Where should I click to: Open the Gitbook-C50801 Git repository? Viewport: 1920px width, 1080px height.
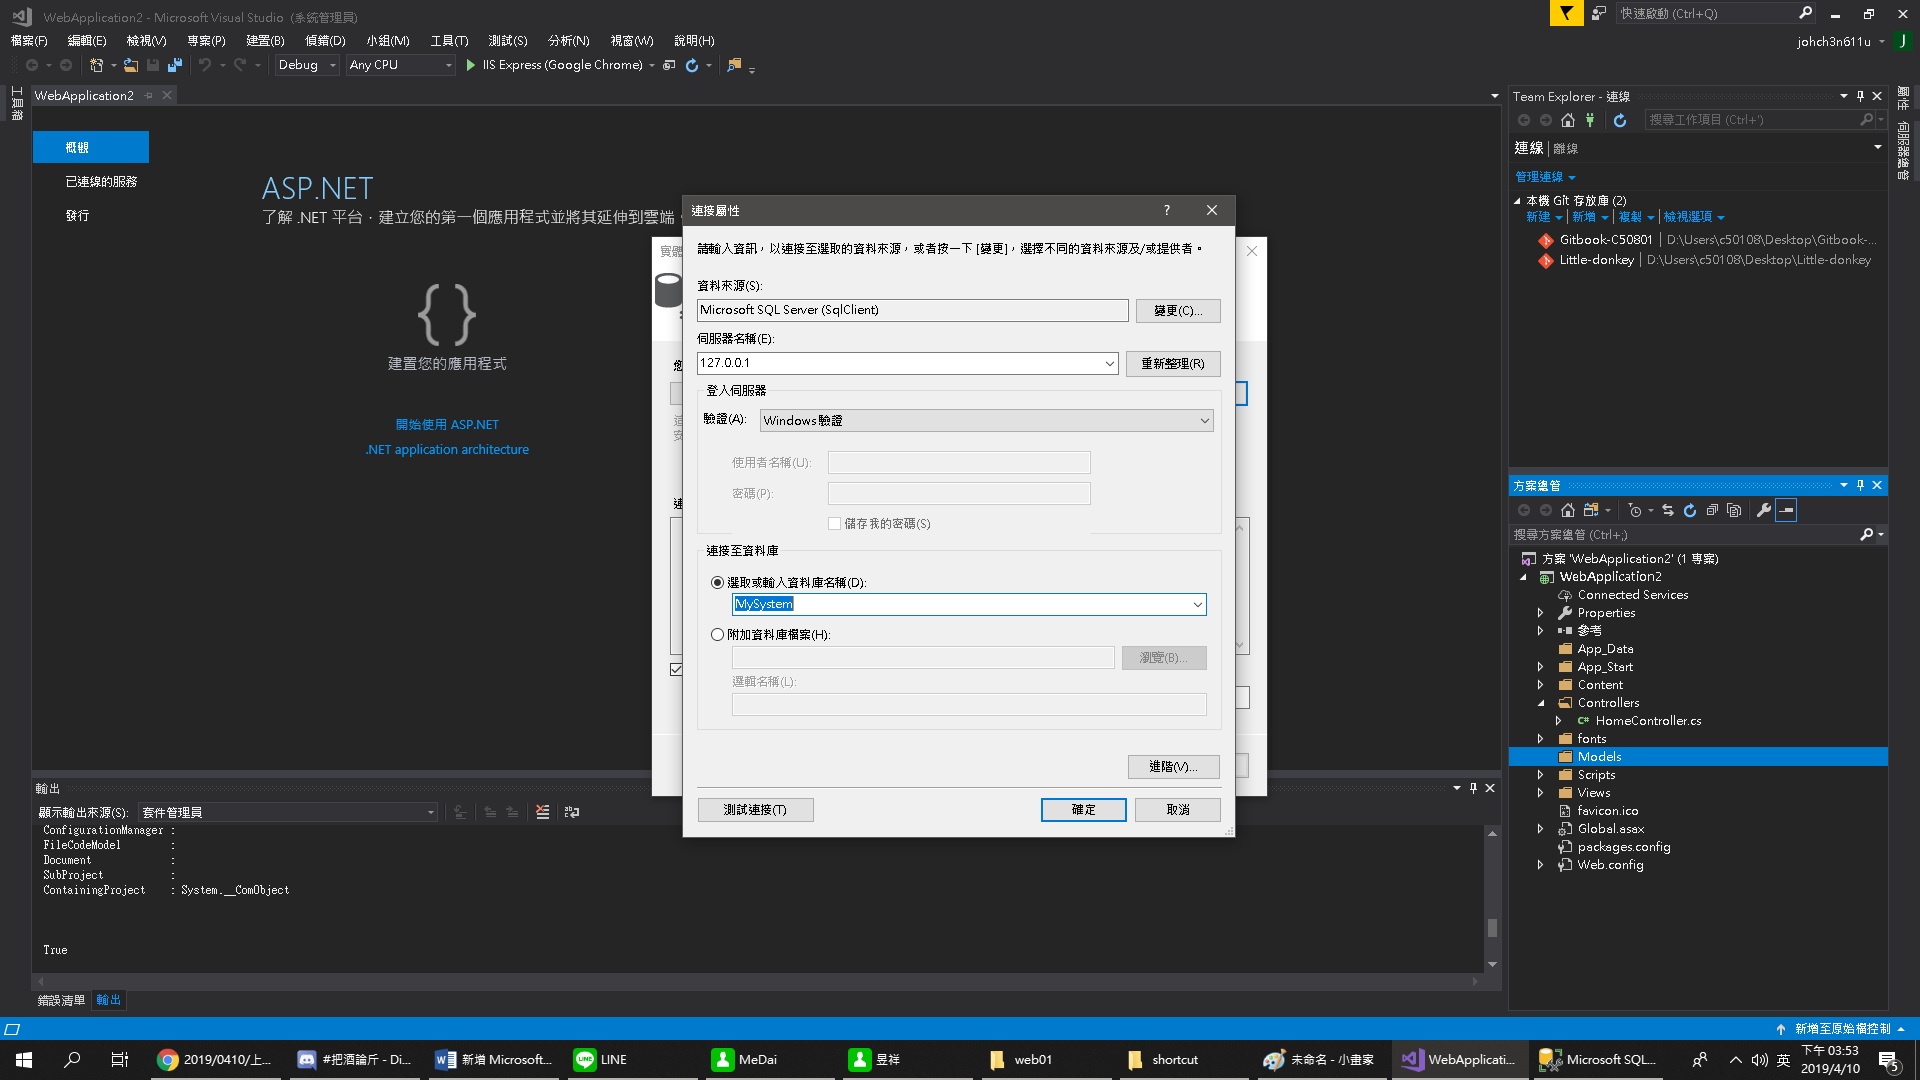point(1605,240)
